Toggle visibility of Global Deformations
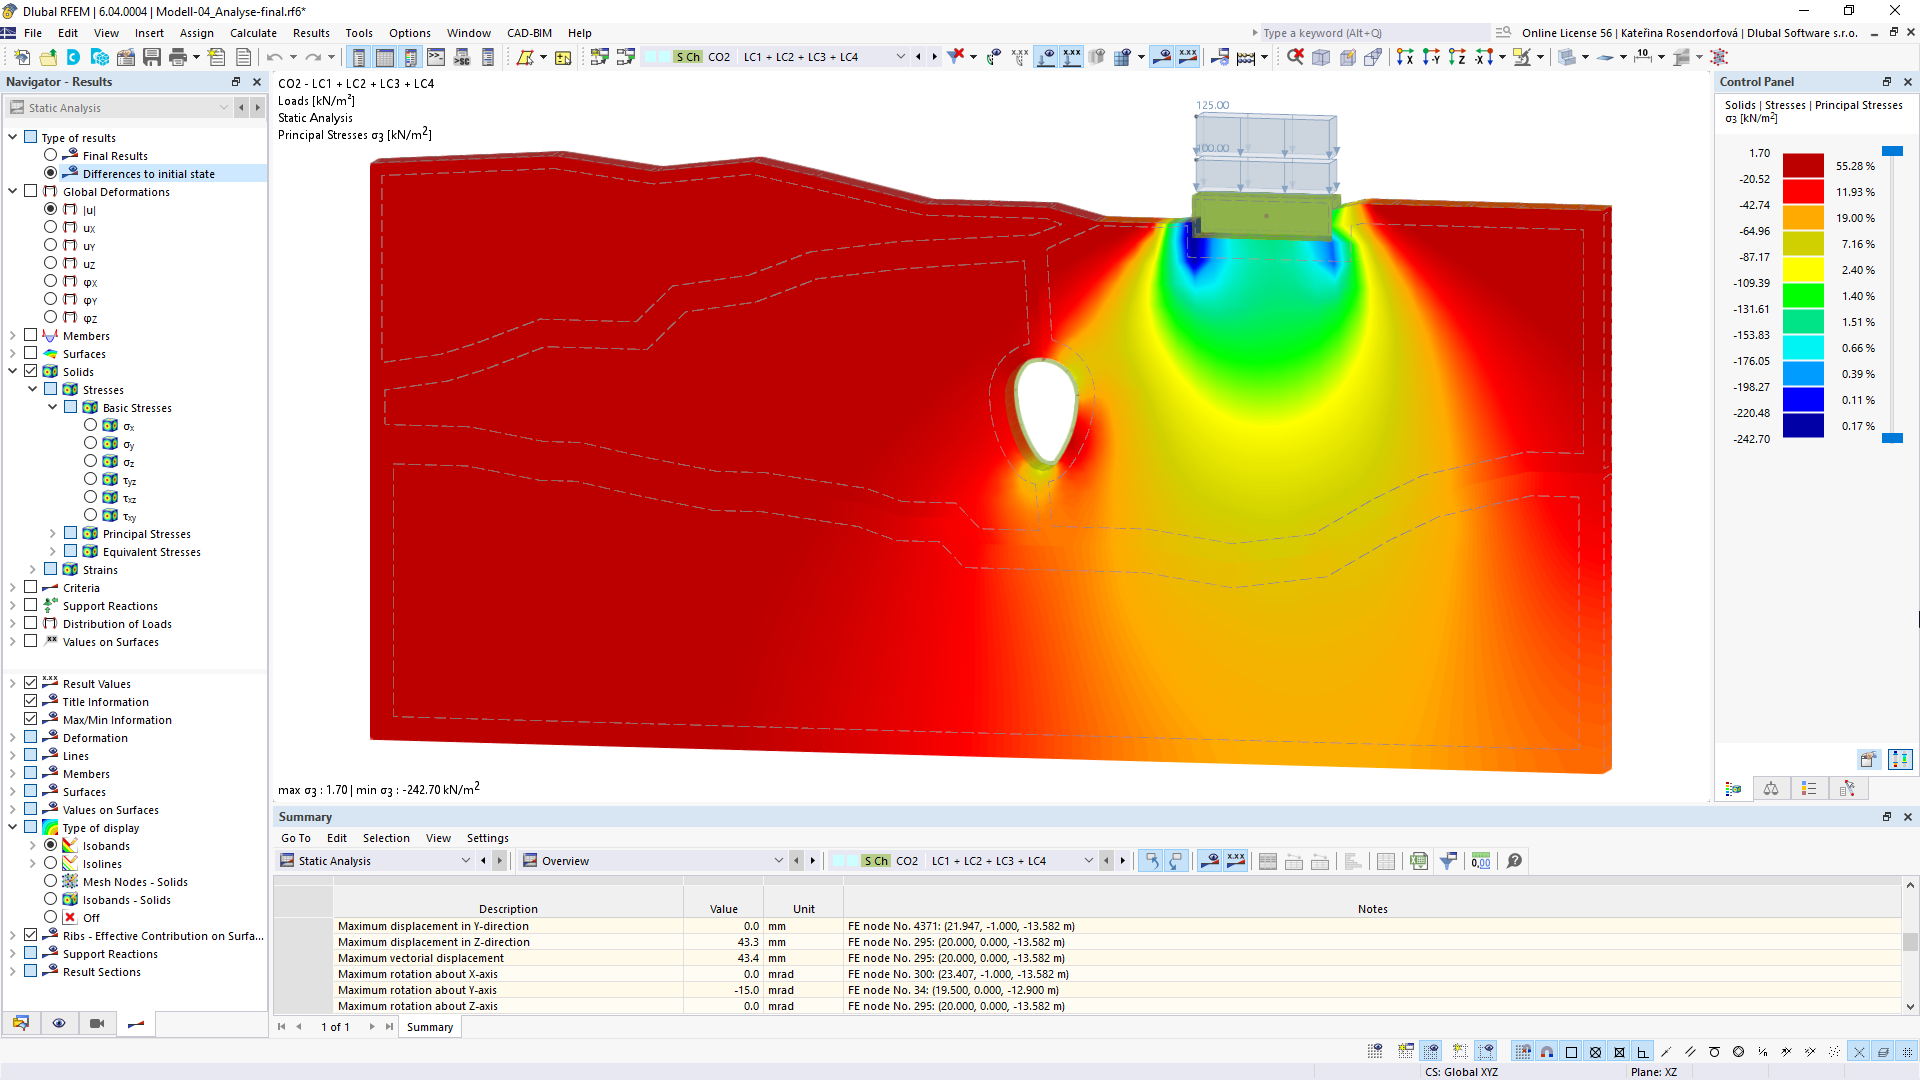Image resolution: width=1920 pixels, height=1080 pixels. point(30,191)
